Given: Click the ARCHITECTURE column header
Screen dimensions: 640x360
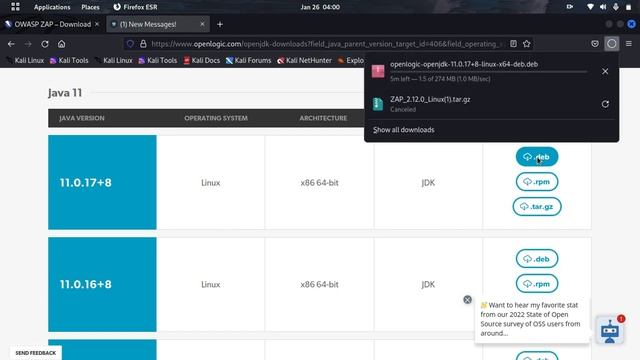Looking at the screenshot, I should (323, 118).
